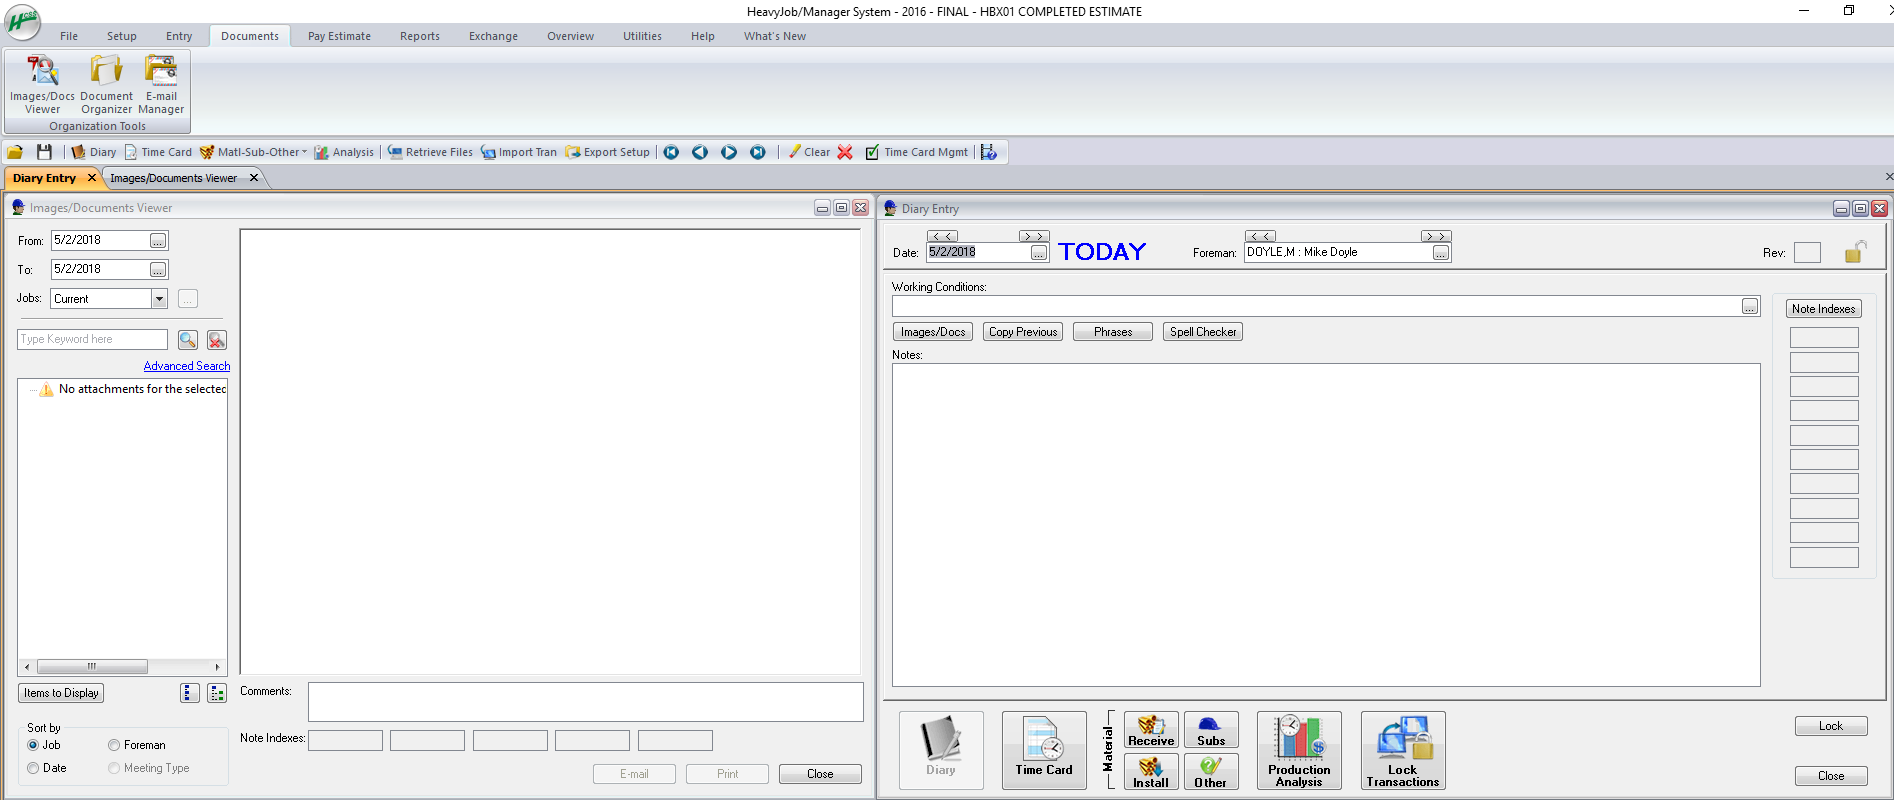Open Time Card from the toolbar
The width and height of the screenshot is (1894, 800).
[x=158, y=152]
